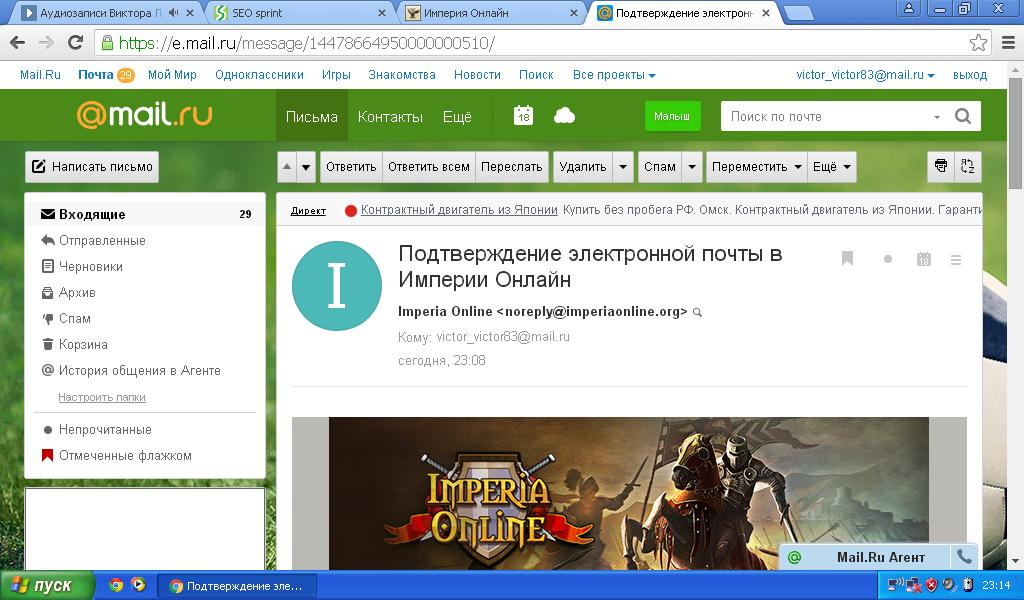Viewport: 1024px width, 600px height.
Task: Click the Удалить button
Action: (x=583, y=166)
